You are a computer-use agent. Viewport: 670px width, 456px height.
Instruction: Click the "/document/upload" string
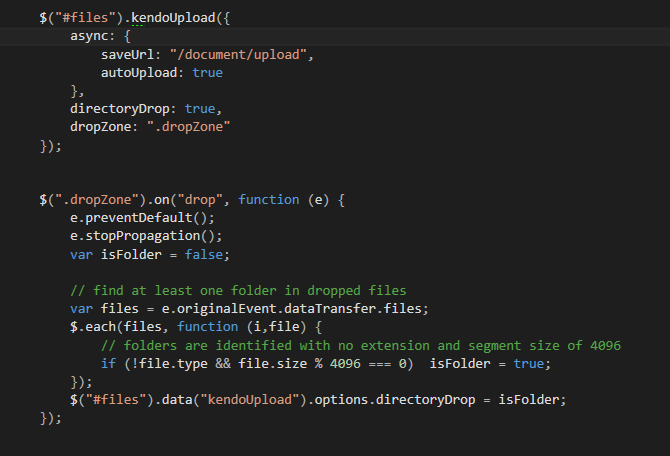(238, 55)
